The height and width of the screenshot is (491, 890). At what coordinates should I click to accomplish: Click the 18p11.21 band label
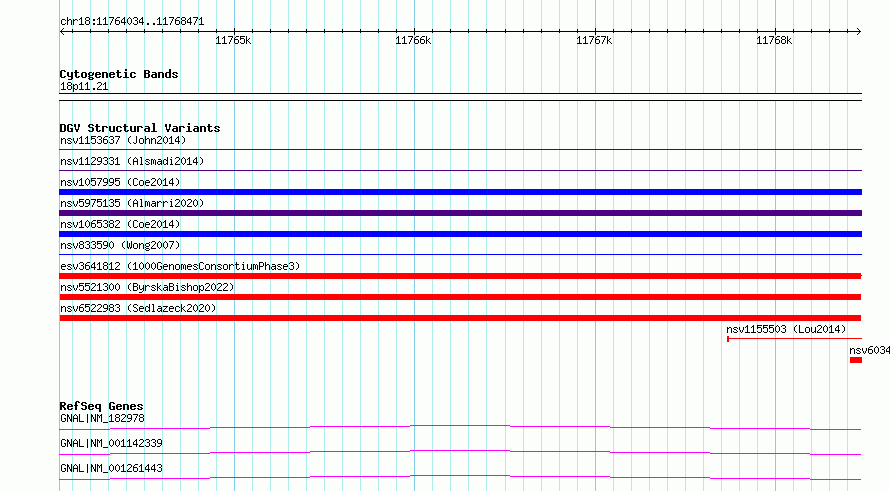point(84,86)
